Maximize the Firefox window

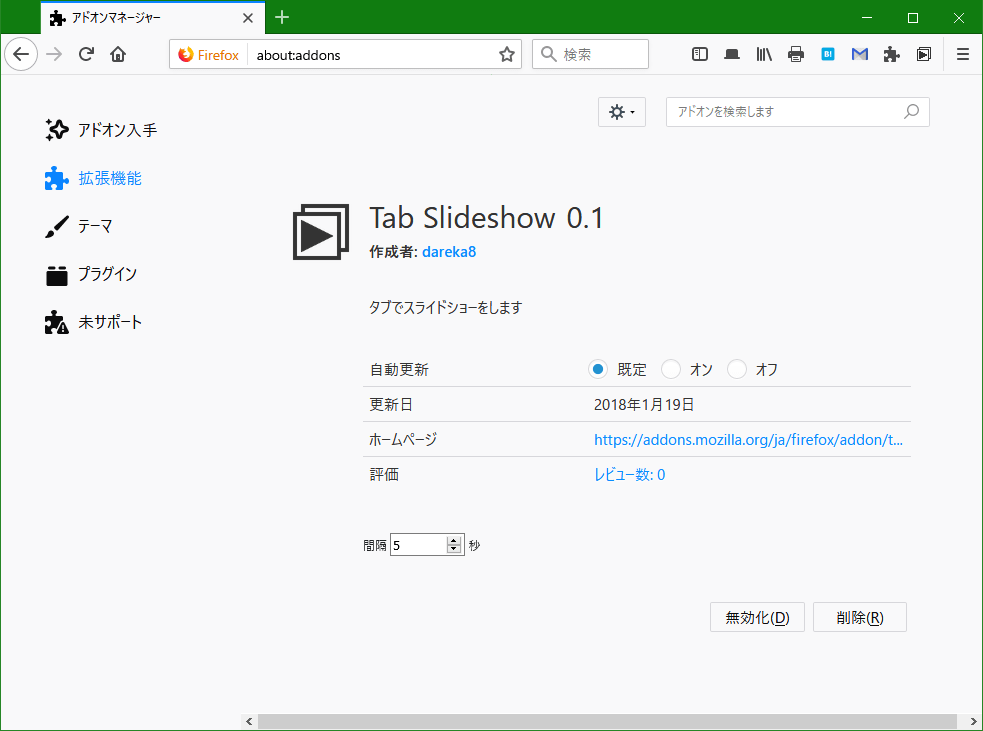(x=913, y=18)
